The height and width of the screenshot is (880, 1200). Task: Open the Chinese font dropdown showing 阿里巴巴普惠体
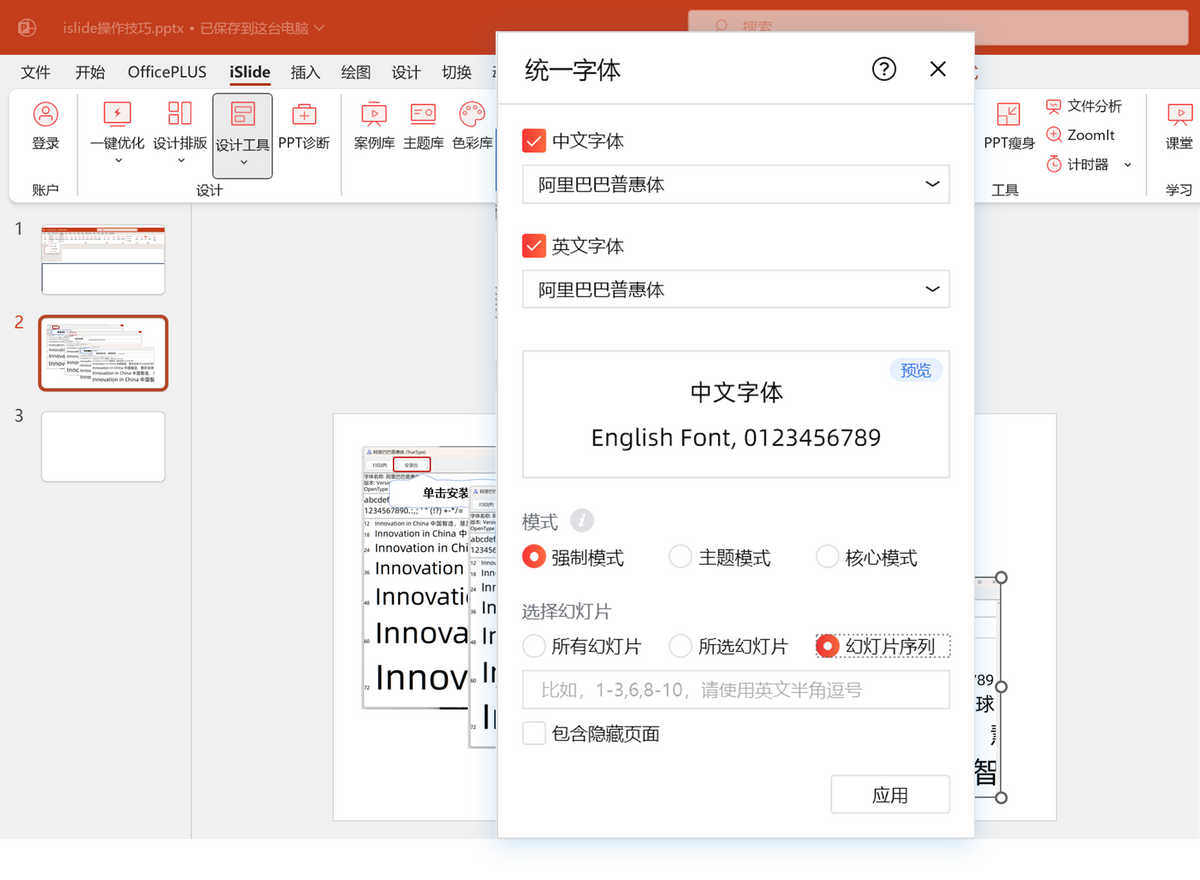(x=735, y=184)
